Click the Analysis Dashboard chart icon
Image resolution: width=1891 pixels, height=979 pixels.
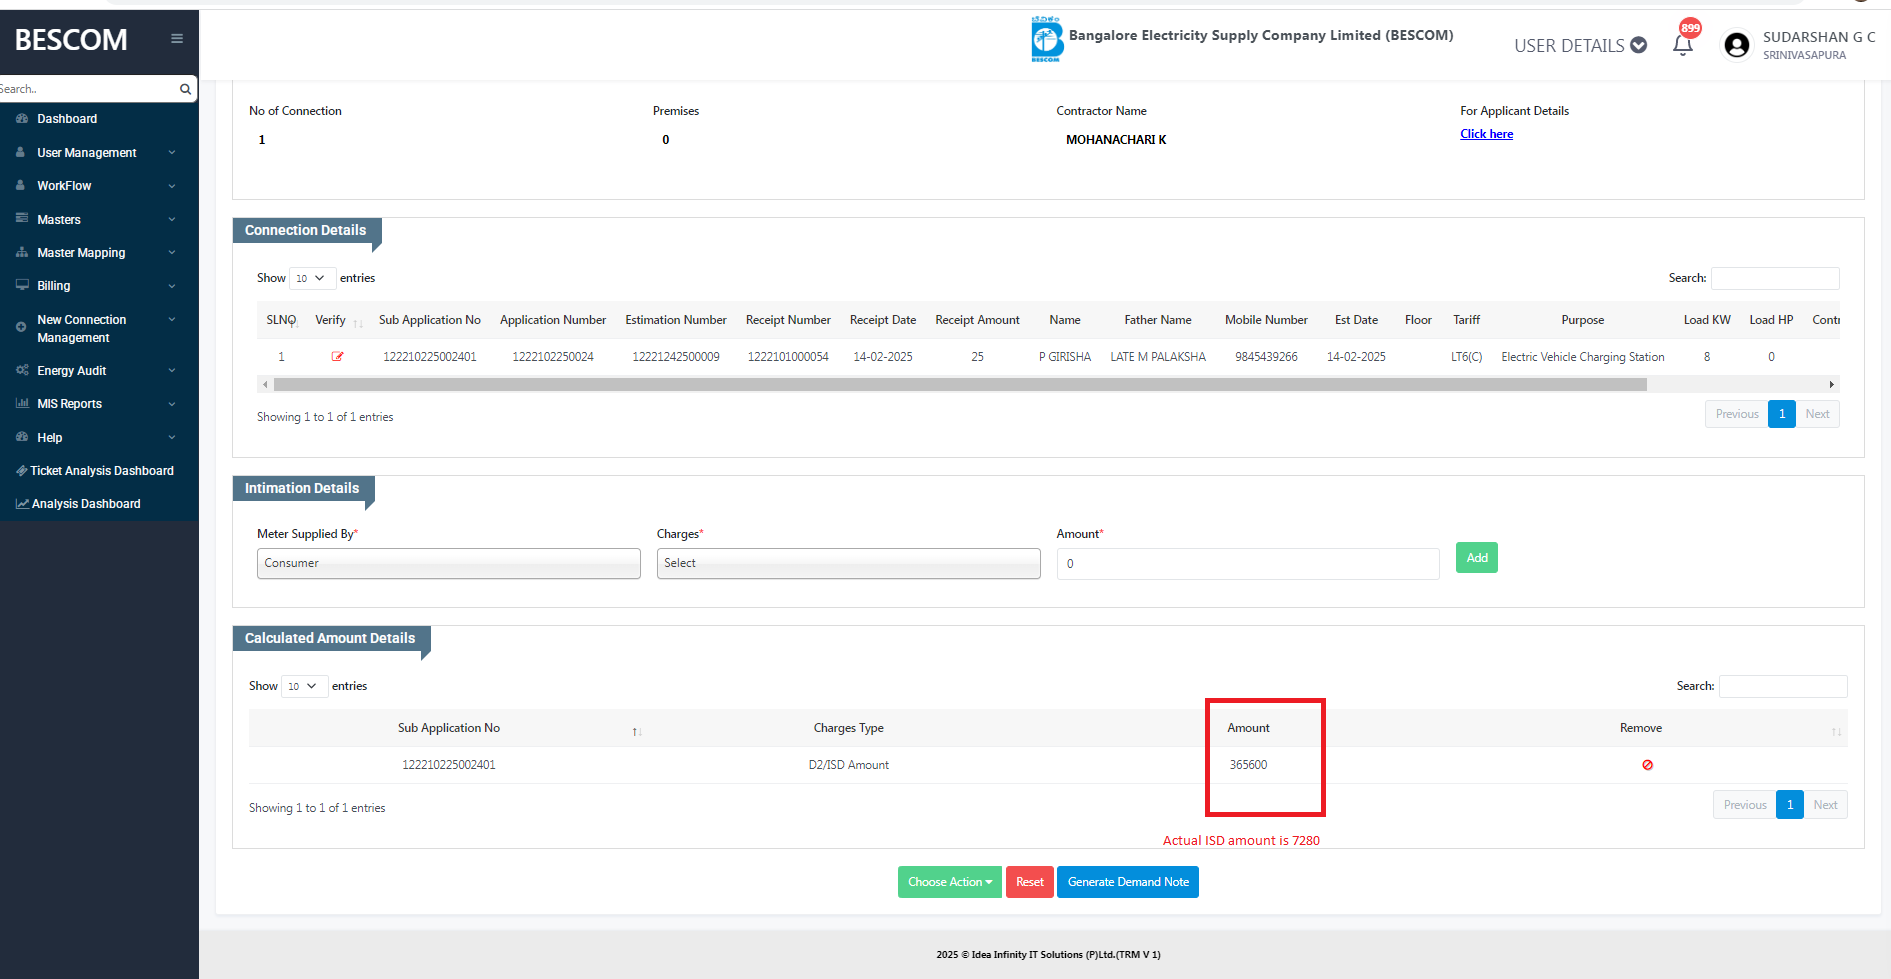click(x=22, y=504)
